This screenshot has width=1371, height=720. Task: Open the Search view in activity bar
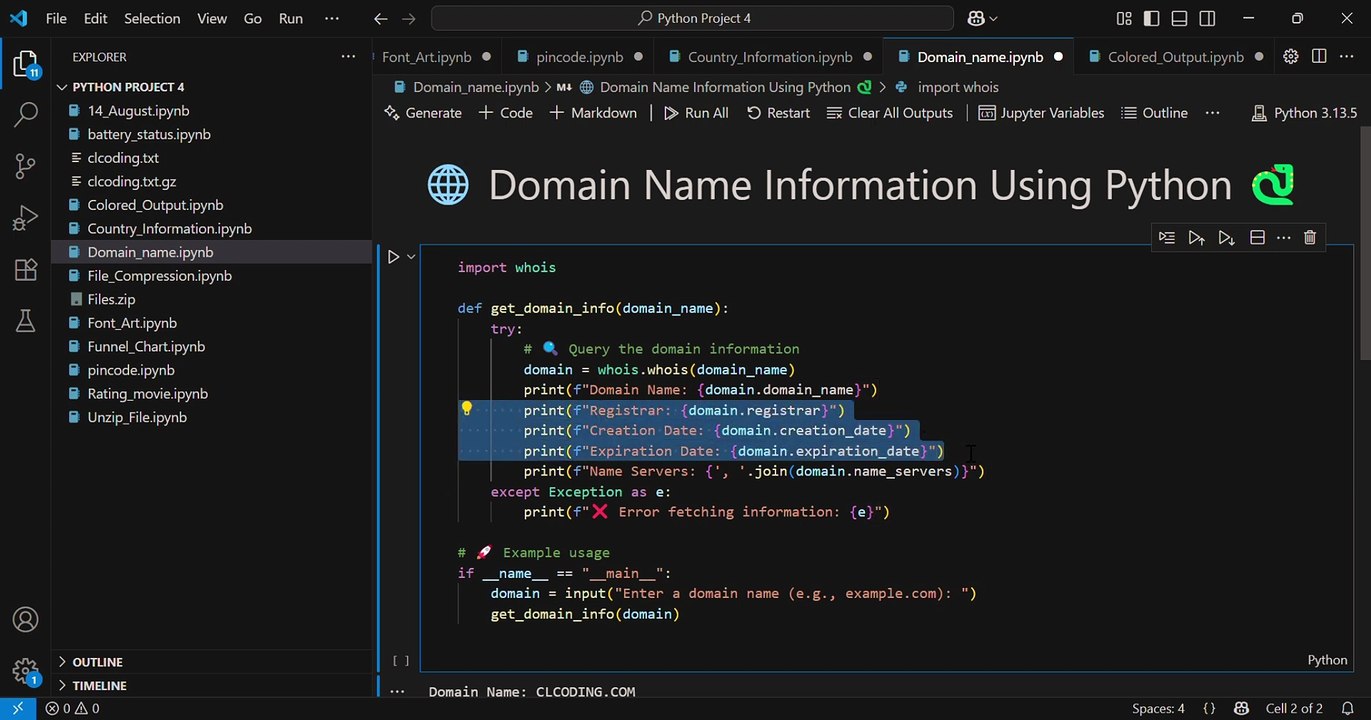tap(25, 115)
